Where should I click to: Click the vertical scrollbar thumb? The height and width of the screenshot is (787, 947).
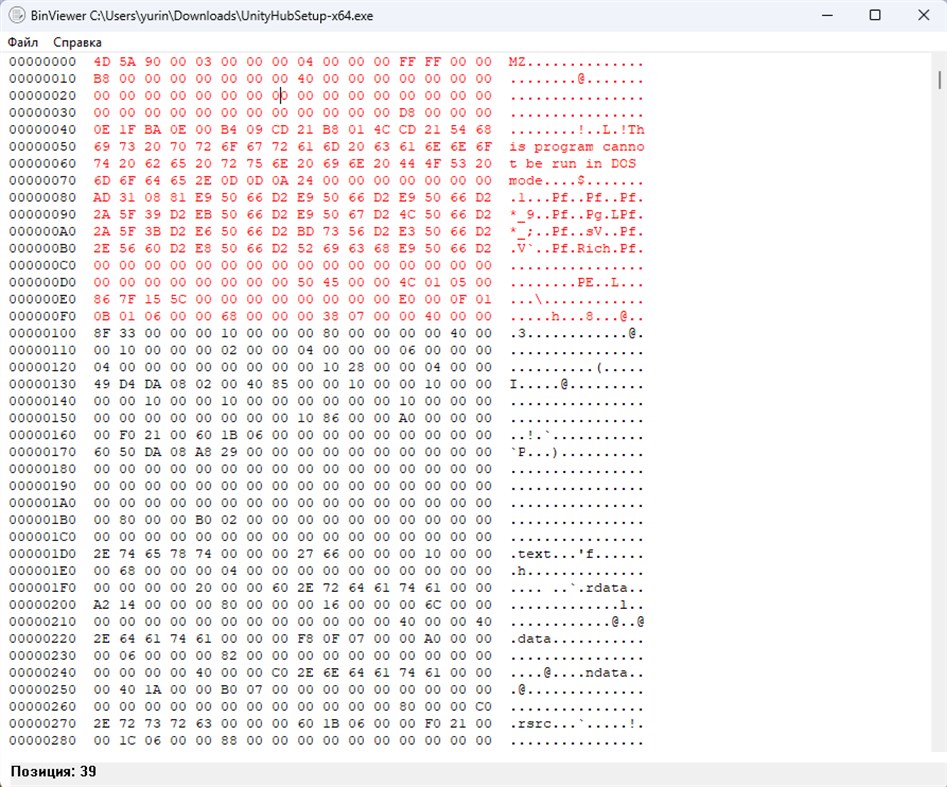(x=940, y=80)
